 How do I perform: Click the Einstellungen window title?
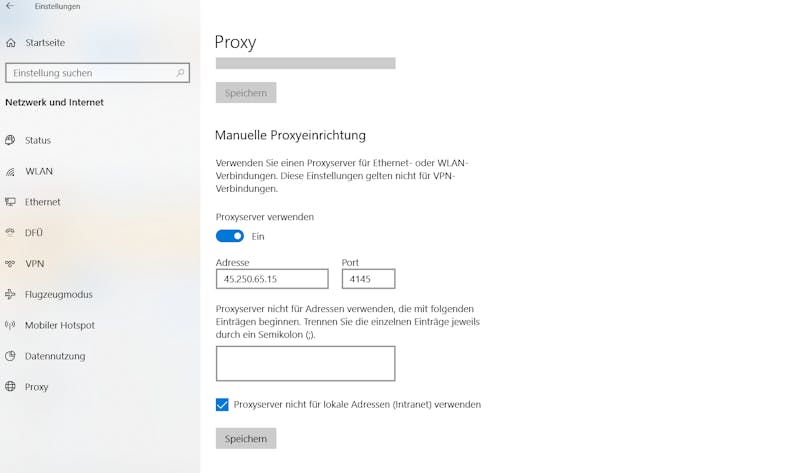pyautogui.click(x=57, y=7)
